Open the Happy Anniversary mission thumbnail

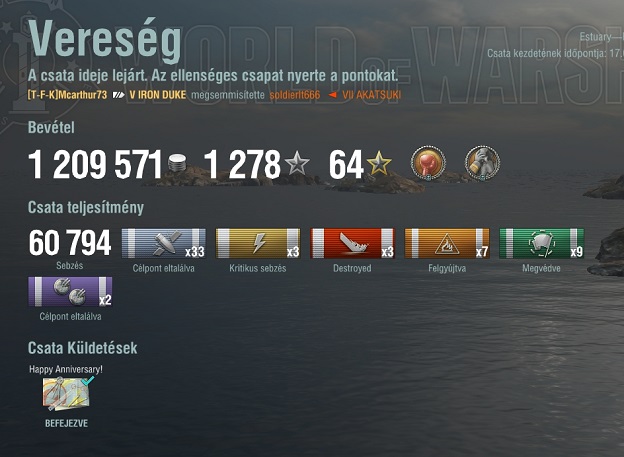pos(67,393)
